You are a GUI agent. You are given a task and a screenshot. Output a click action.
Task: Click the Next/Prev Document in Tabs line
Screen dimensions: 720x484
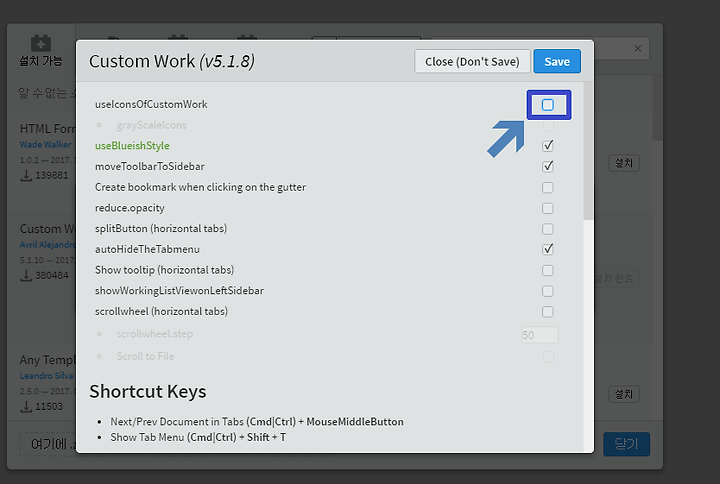coord(257,422)
